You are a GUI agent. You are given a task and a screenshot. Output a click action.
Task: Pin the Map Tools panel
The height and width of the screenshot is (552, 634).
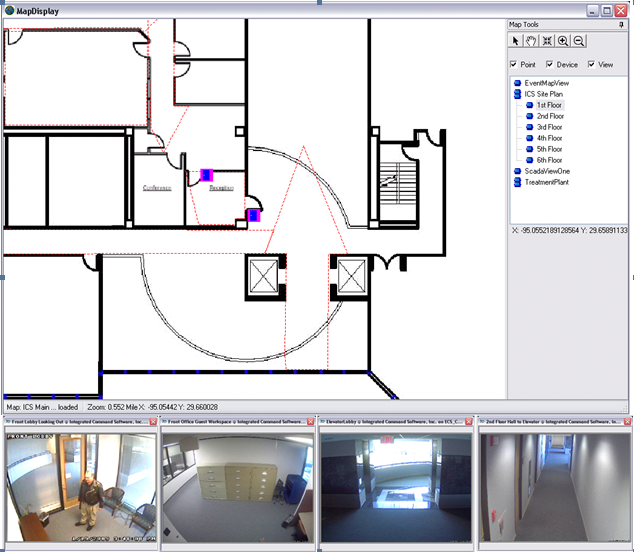tap(622, 24)
